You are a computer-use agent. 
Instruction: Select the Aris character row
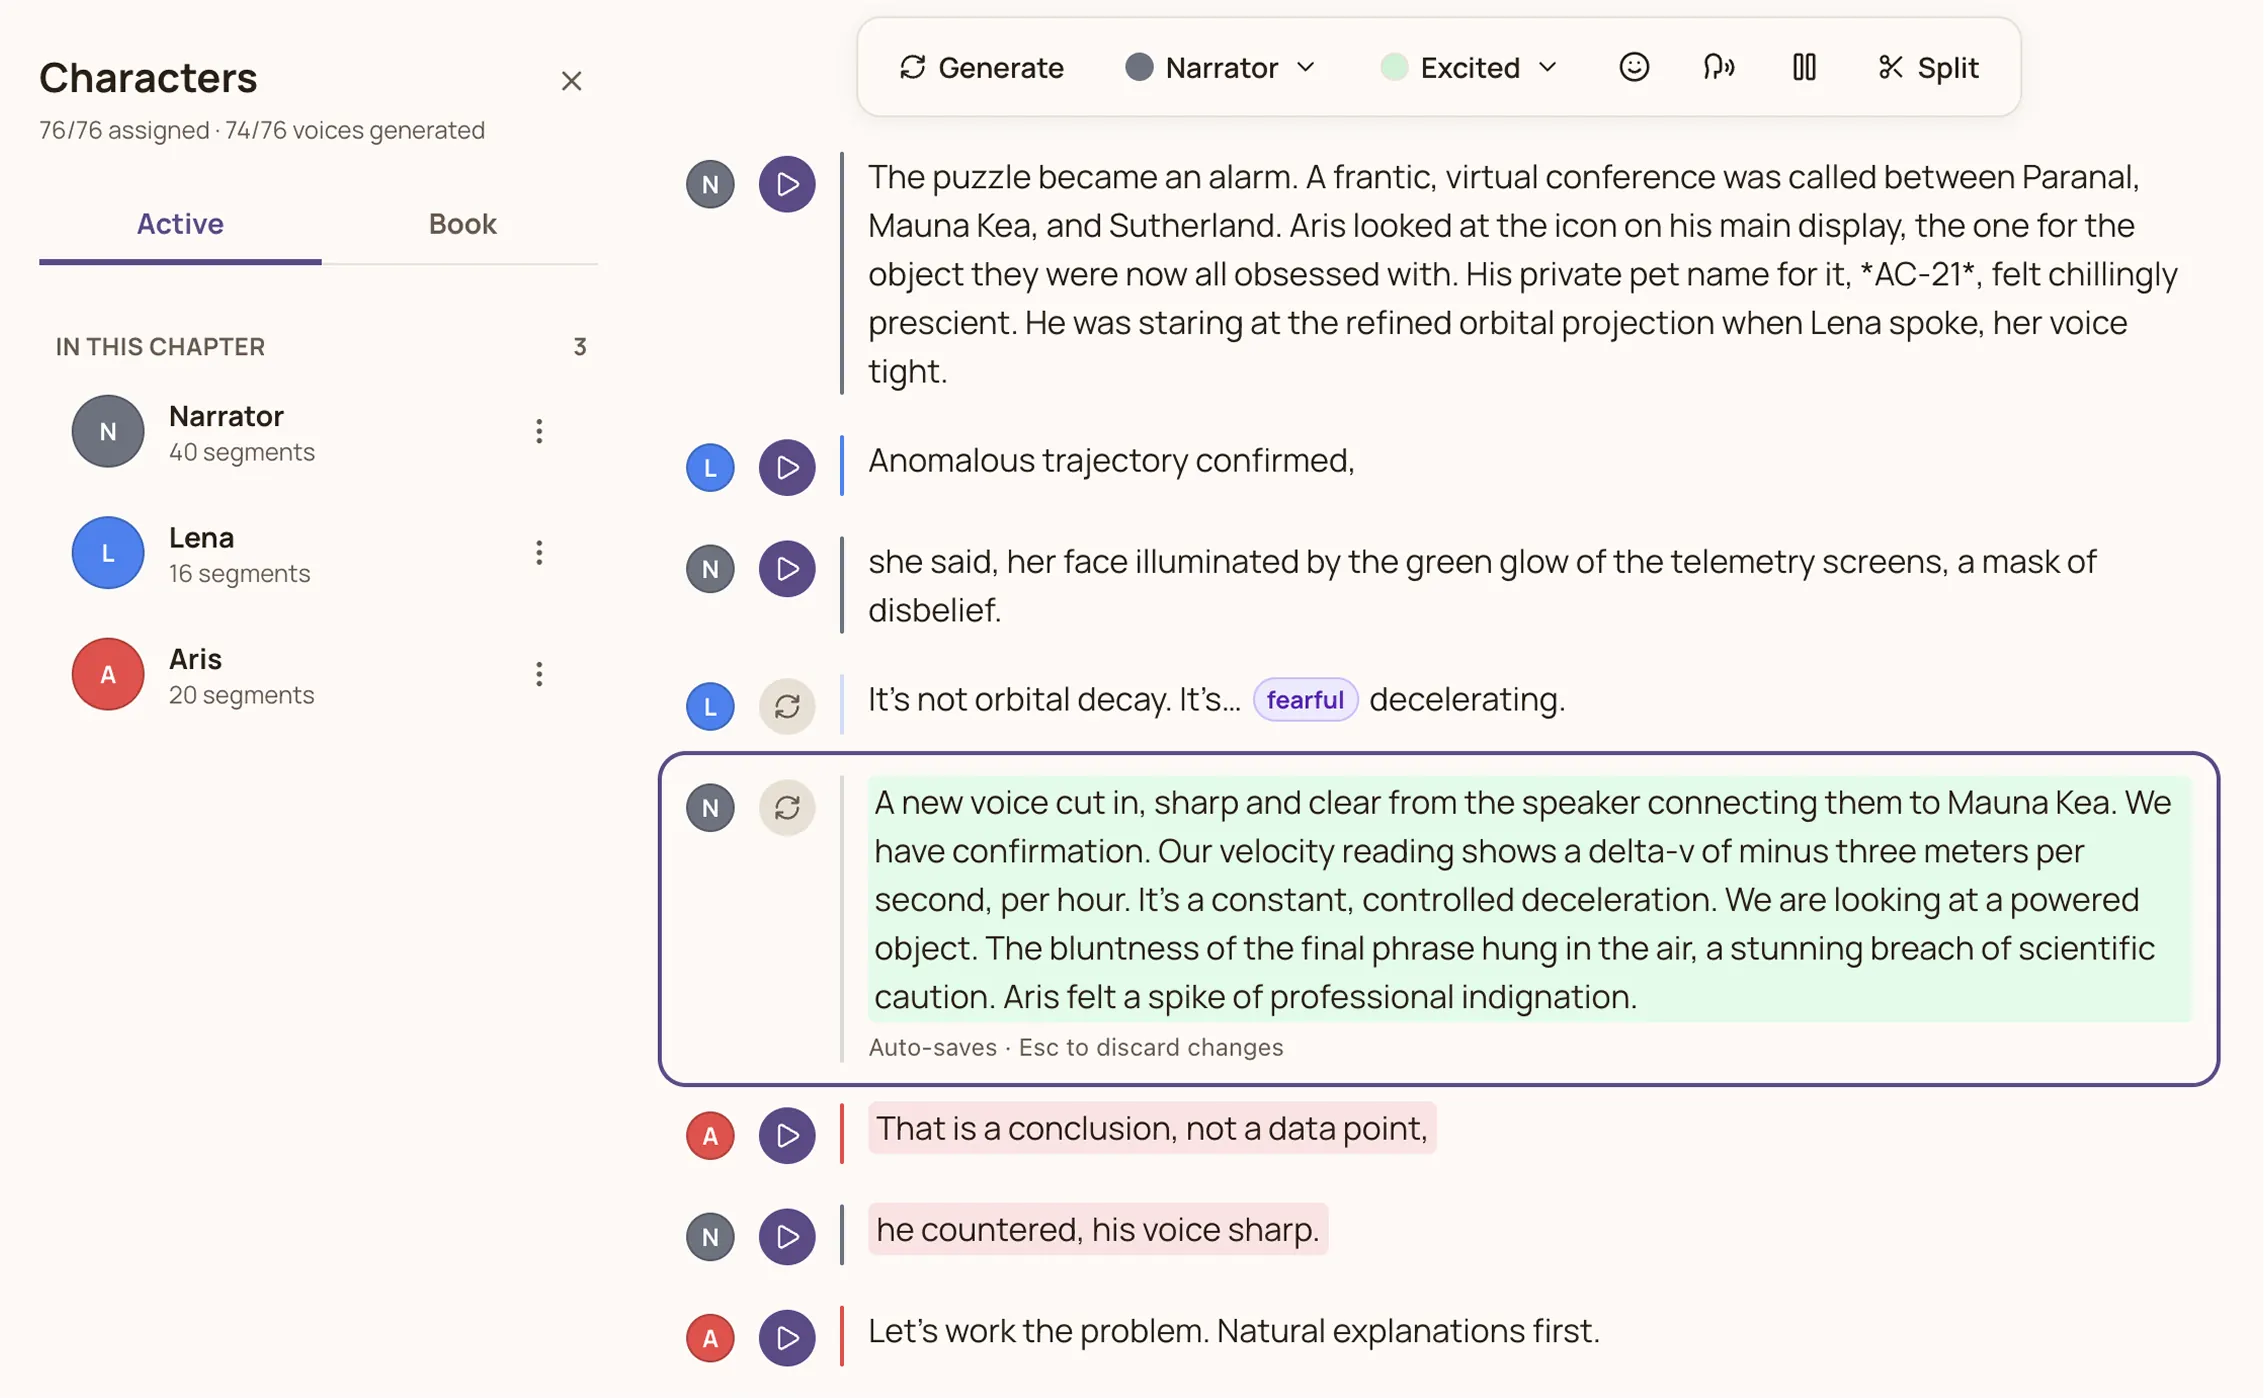click(x=318, y=674)
